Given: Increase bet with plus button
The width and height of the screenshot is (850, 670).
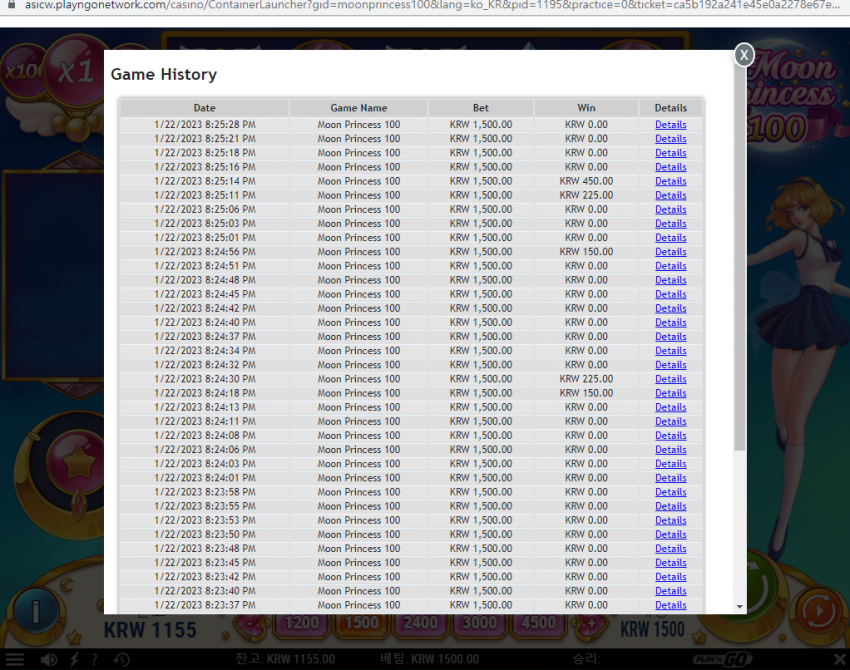Looking at the screenshot, I should pyautogui.click(x=591, y=623).
